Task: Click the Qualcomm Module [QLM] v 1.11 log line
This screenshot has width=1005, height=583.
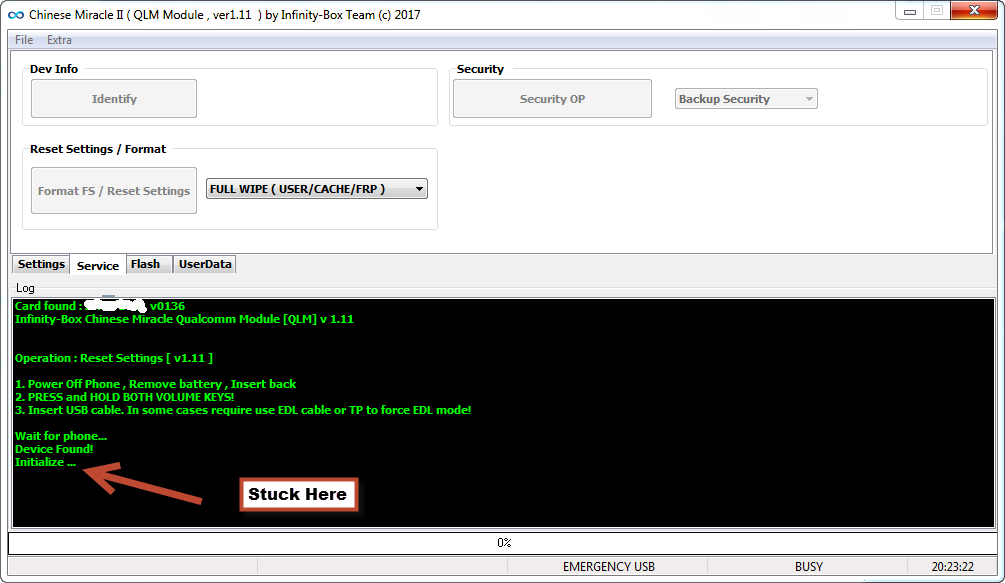Action: (x=184, y=319)
